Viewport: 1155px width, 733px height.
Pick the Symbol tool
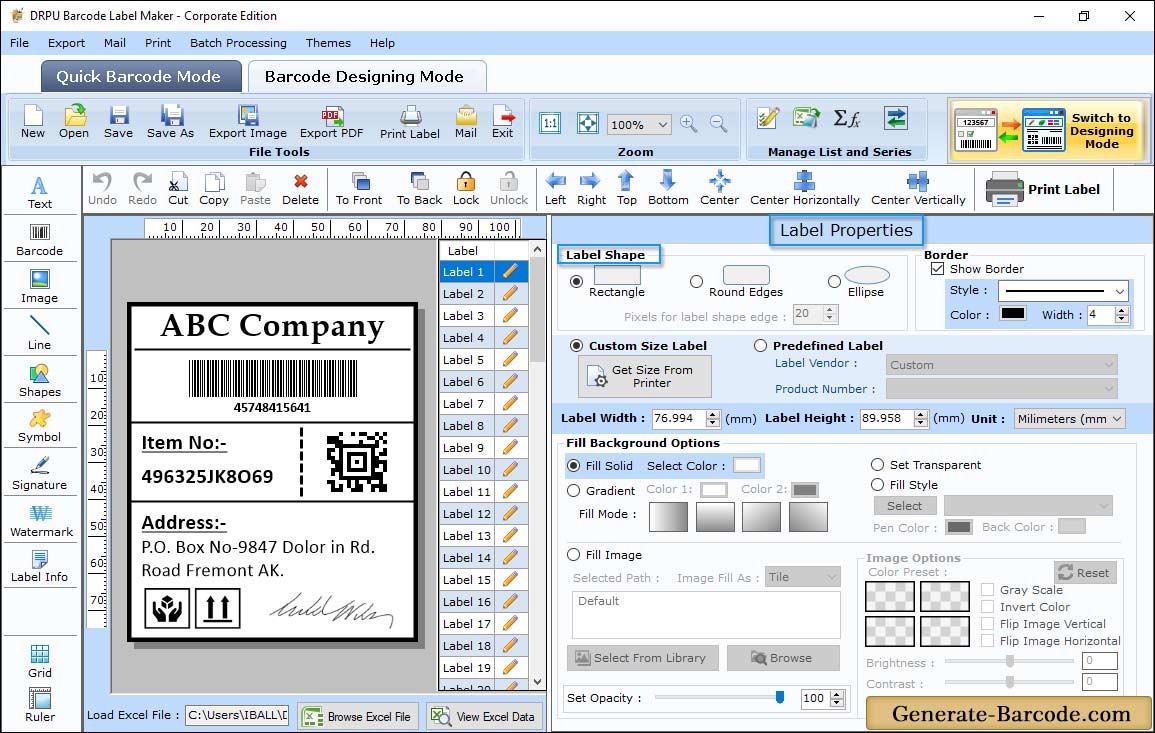40,427
